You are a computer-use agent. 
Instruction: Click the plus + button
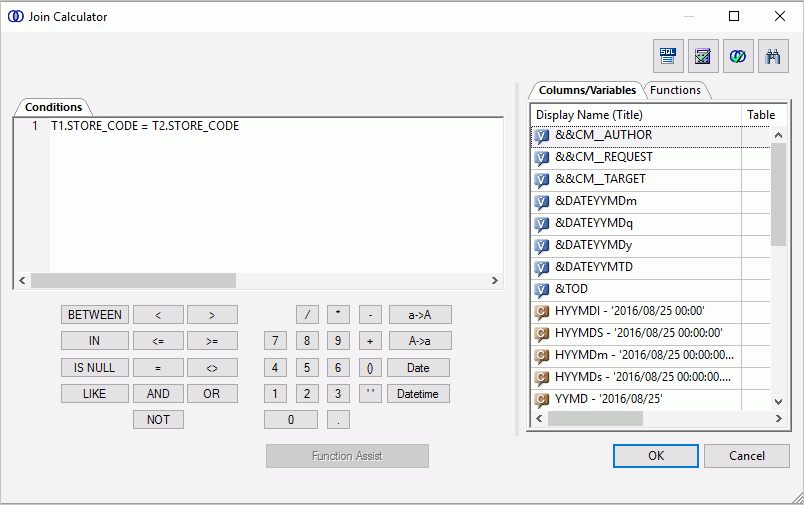coord(370,341)
